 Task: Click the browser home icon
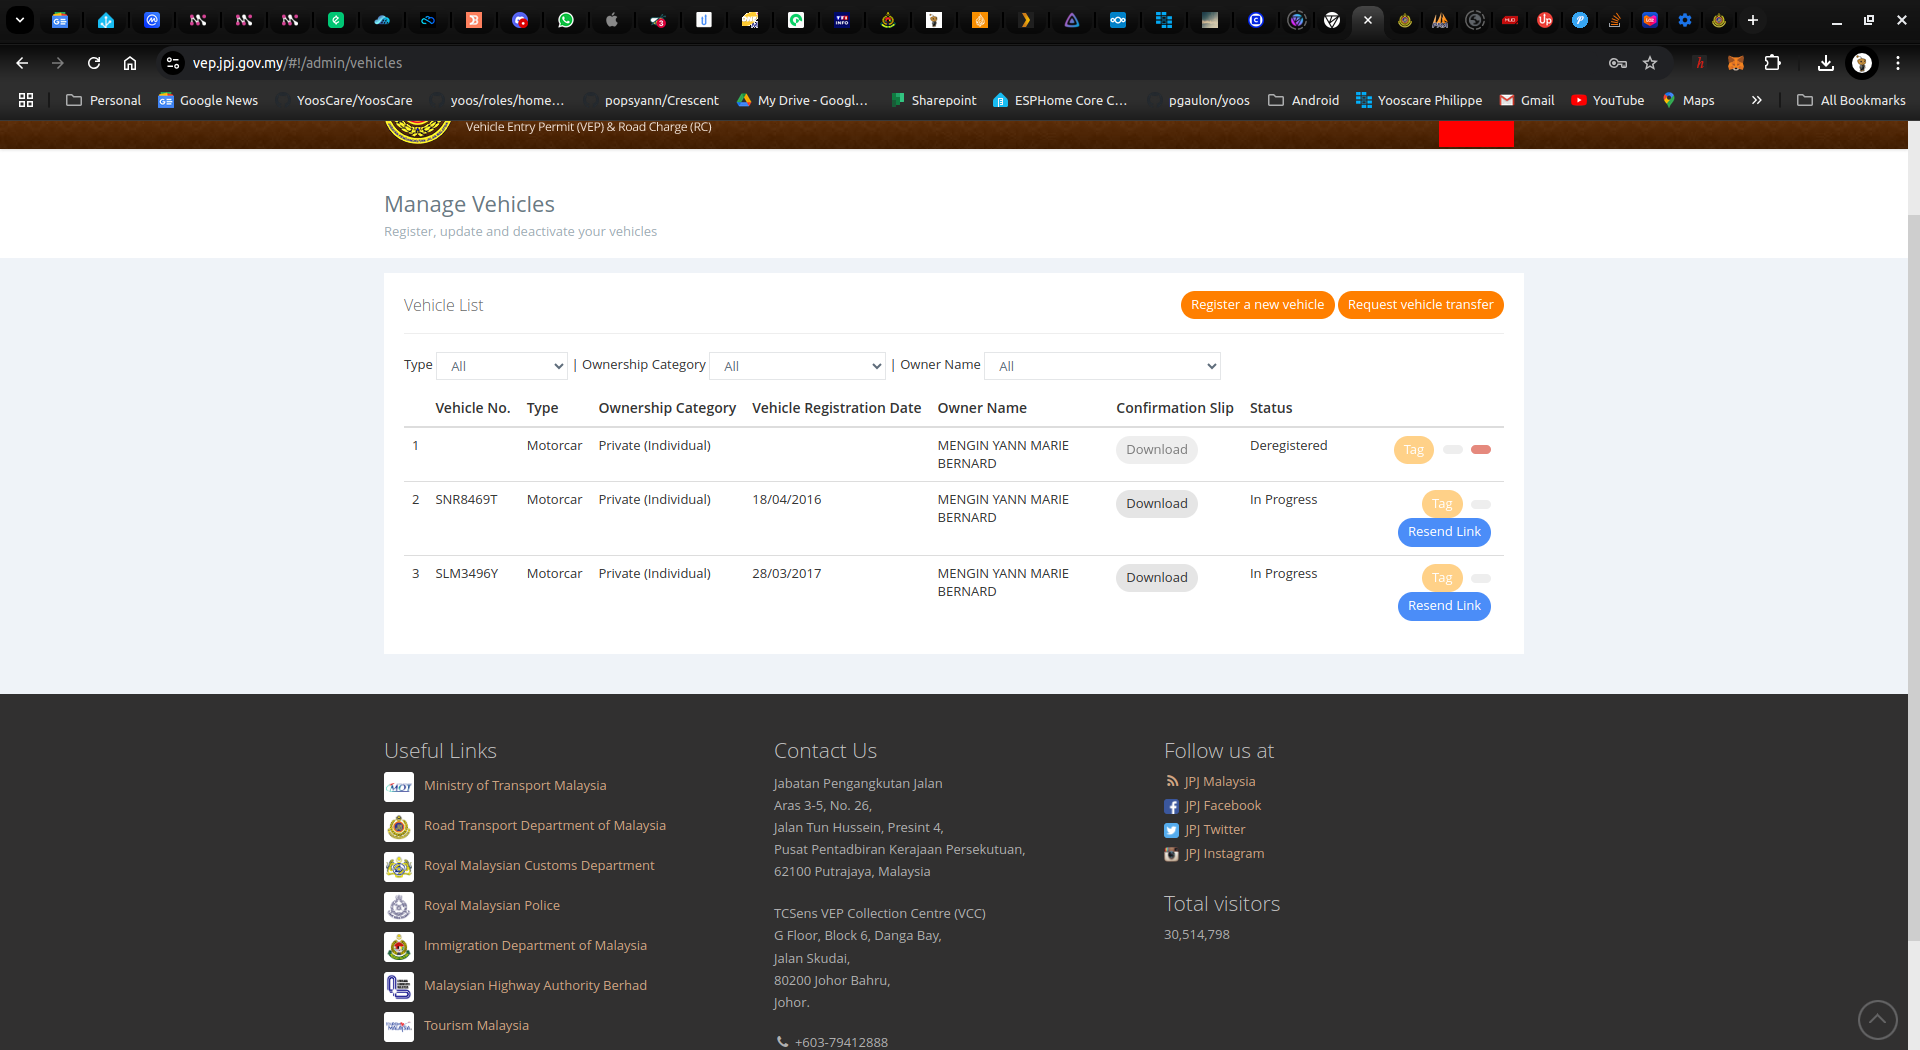pos(130,63)
